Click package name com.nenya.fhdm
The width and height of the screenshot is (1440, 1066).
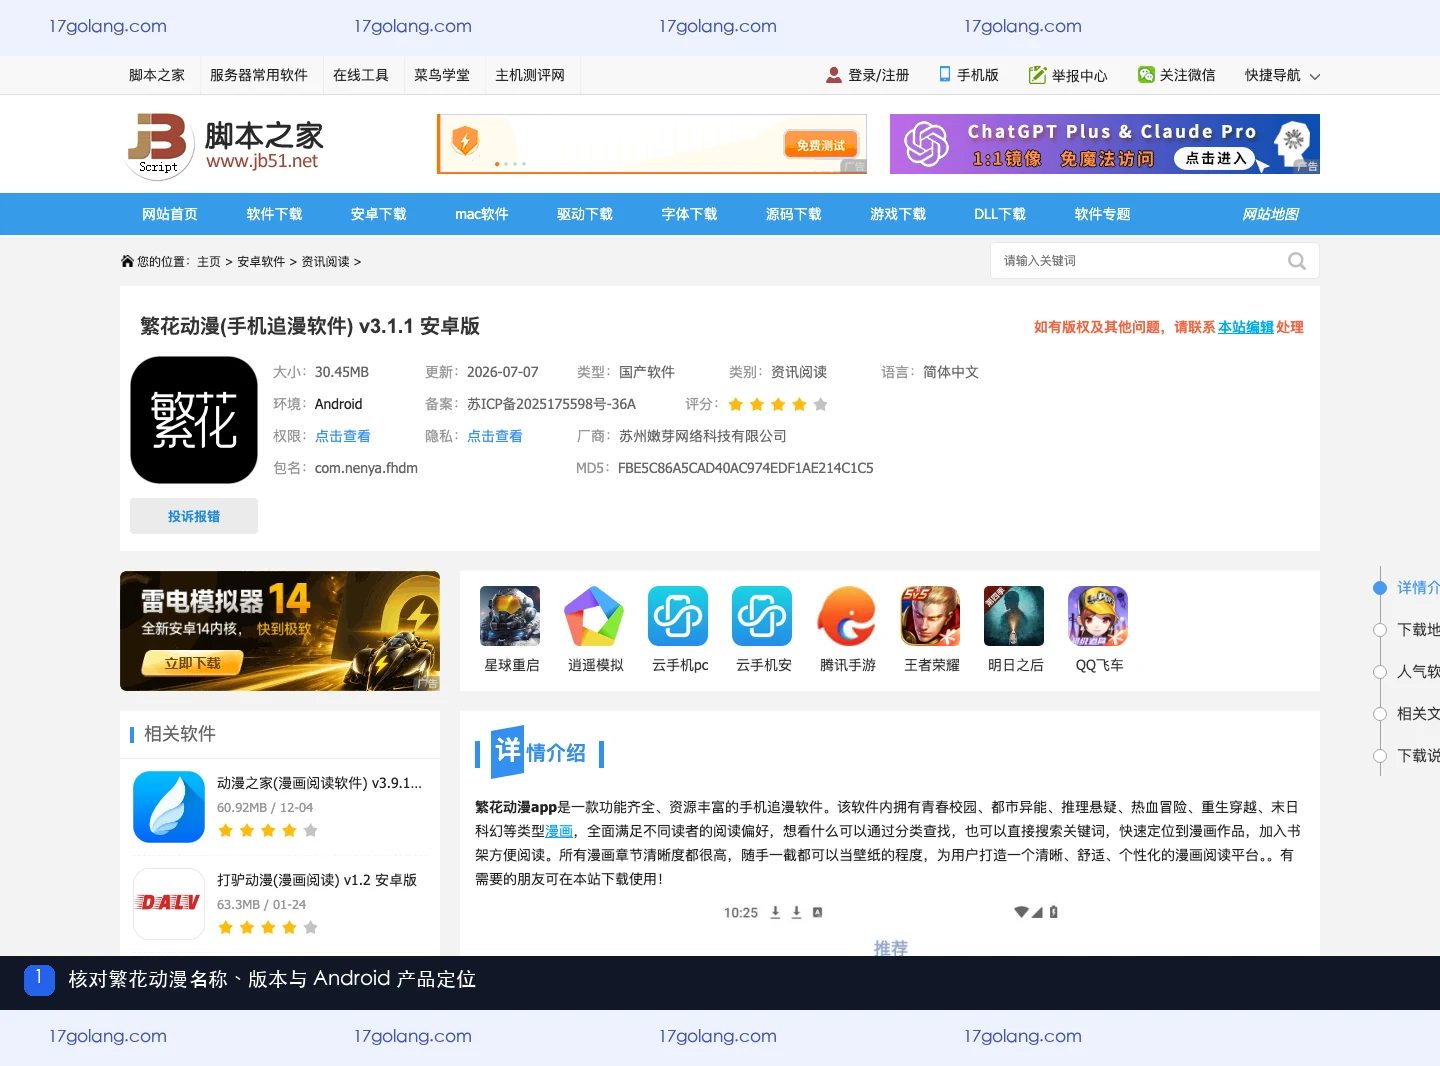(x=366, y=468)
